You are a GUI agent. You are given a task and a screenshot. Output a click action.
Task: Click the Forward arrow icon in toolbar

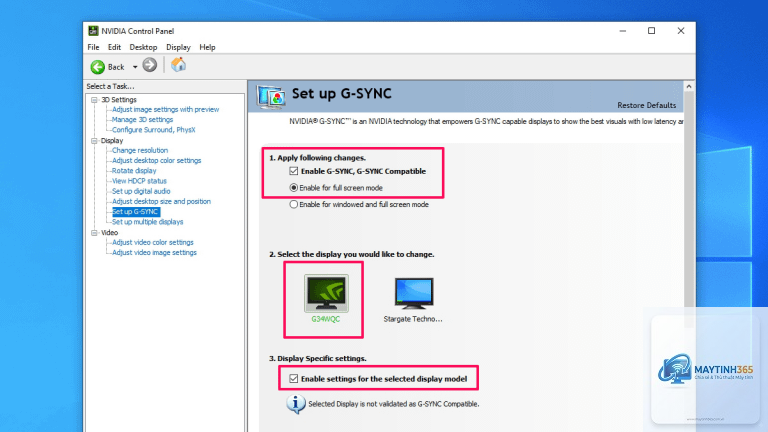pos(150,65)
